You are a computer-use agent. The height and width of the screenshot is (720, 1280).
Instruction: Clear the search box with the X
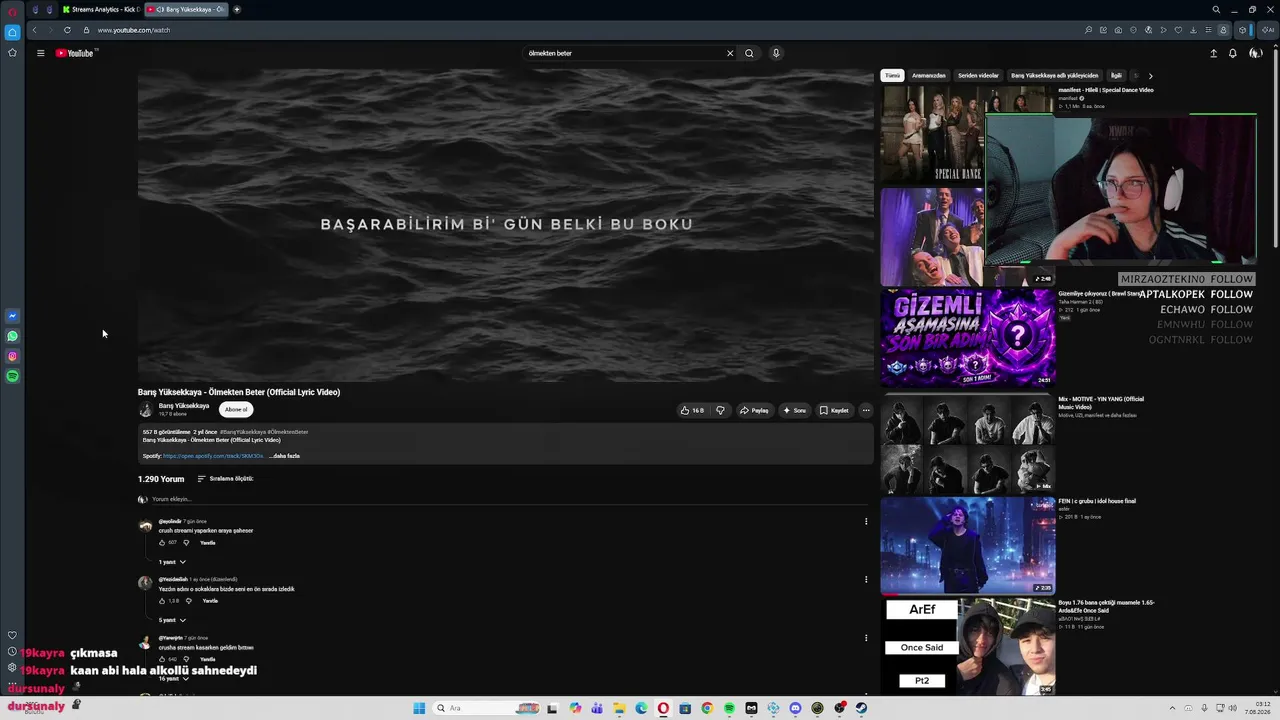tap(730, 53)
